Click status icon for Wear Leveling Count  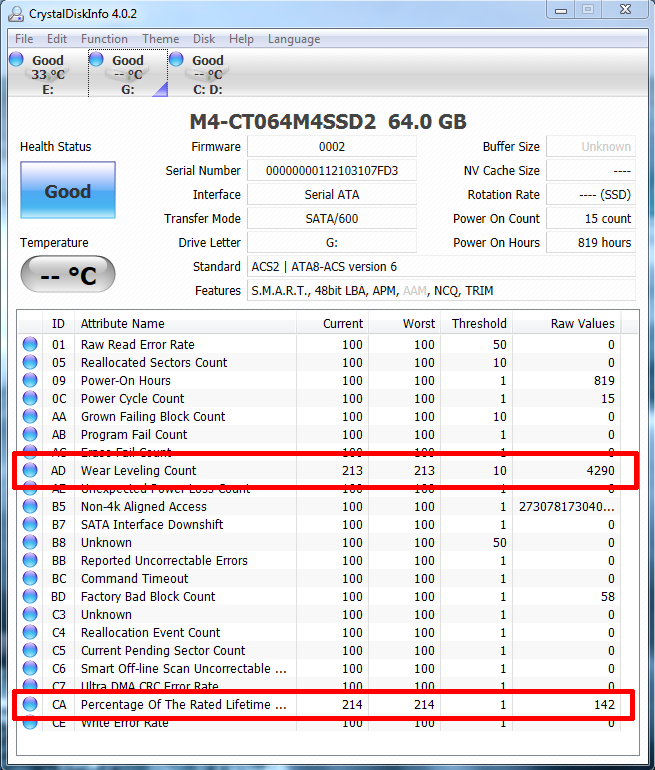pyautogui.click(x=30, y=470)
